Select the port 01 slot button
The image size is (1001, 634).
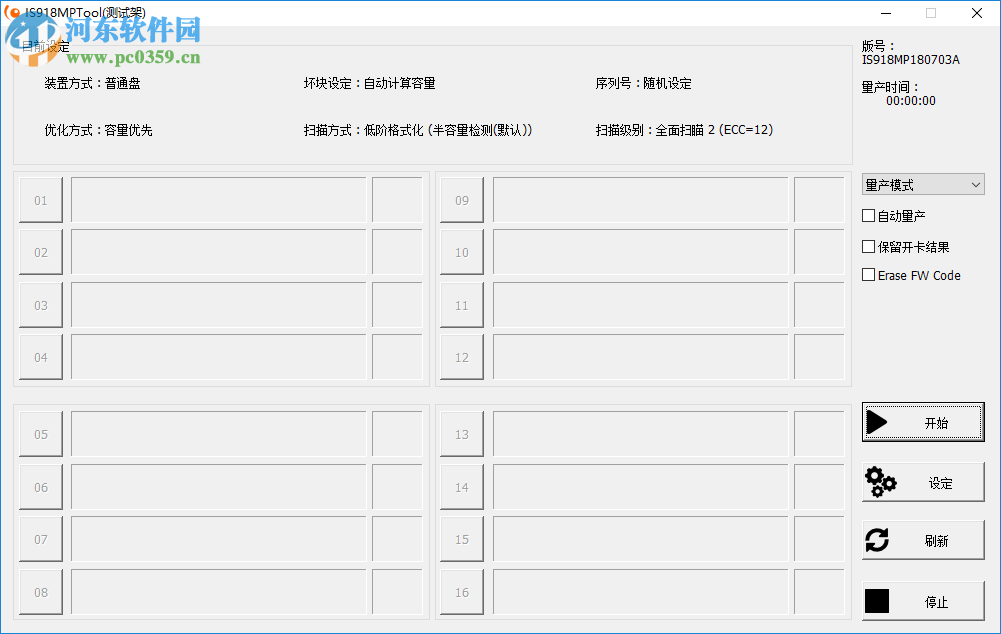click(x=40, y=199)
